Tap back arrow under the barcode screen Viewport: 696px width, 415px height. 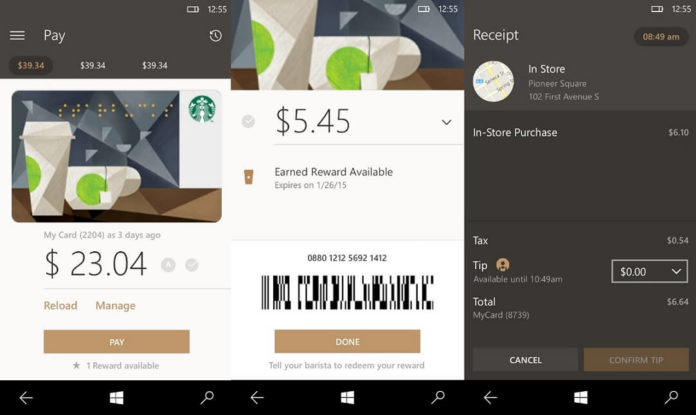pyautogui.click(x=257, y=398)
